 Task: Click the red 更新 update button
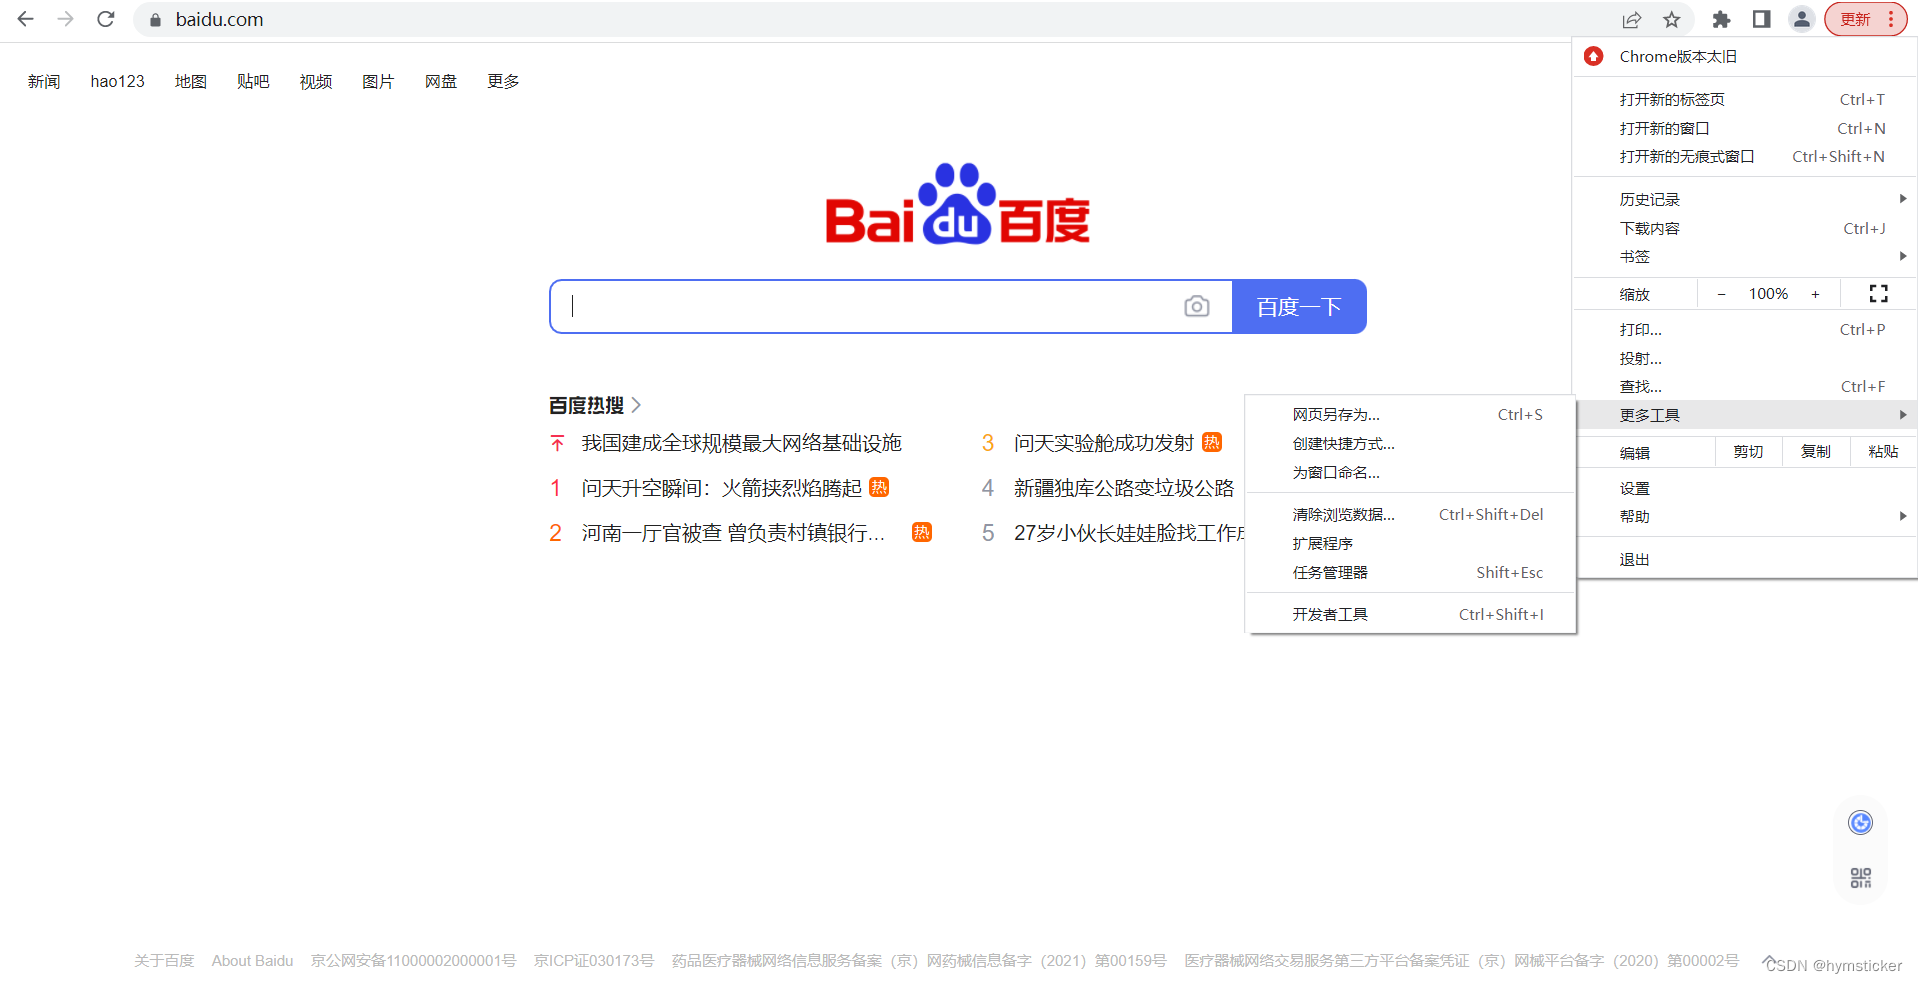pyautogui.click(x=1865, y=19)
